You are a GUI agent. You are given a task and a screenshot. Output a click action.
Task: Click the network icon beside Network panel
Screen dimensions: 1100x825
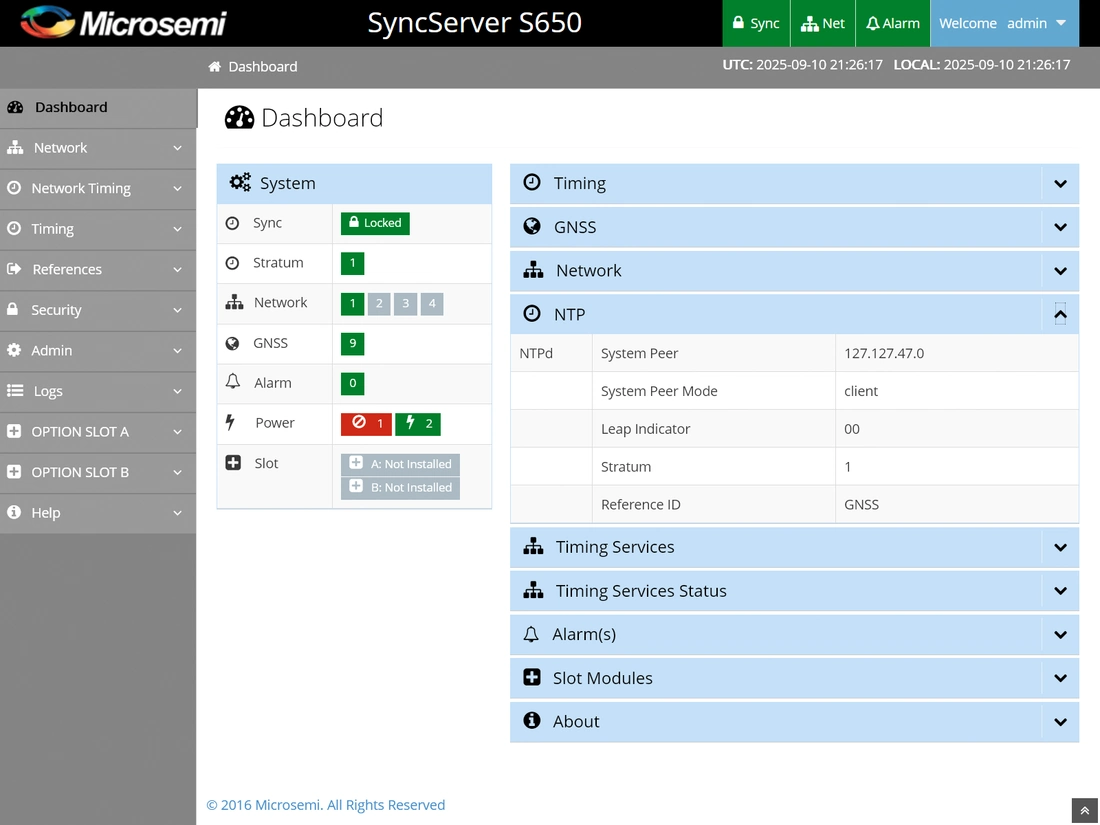[533, 270]
